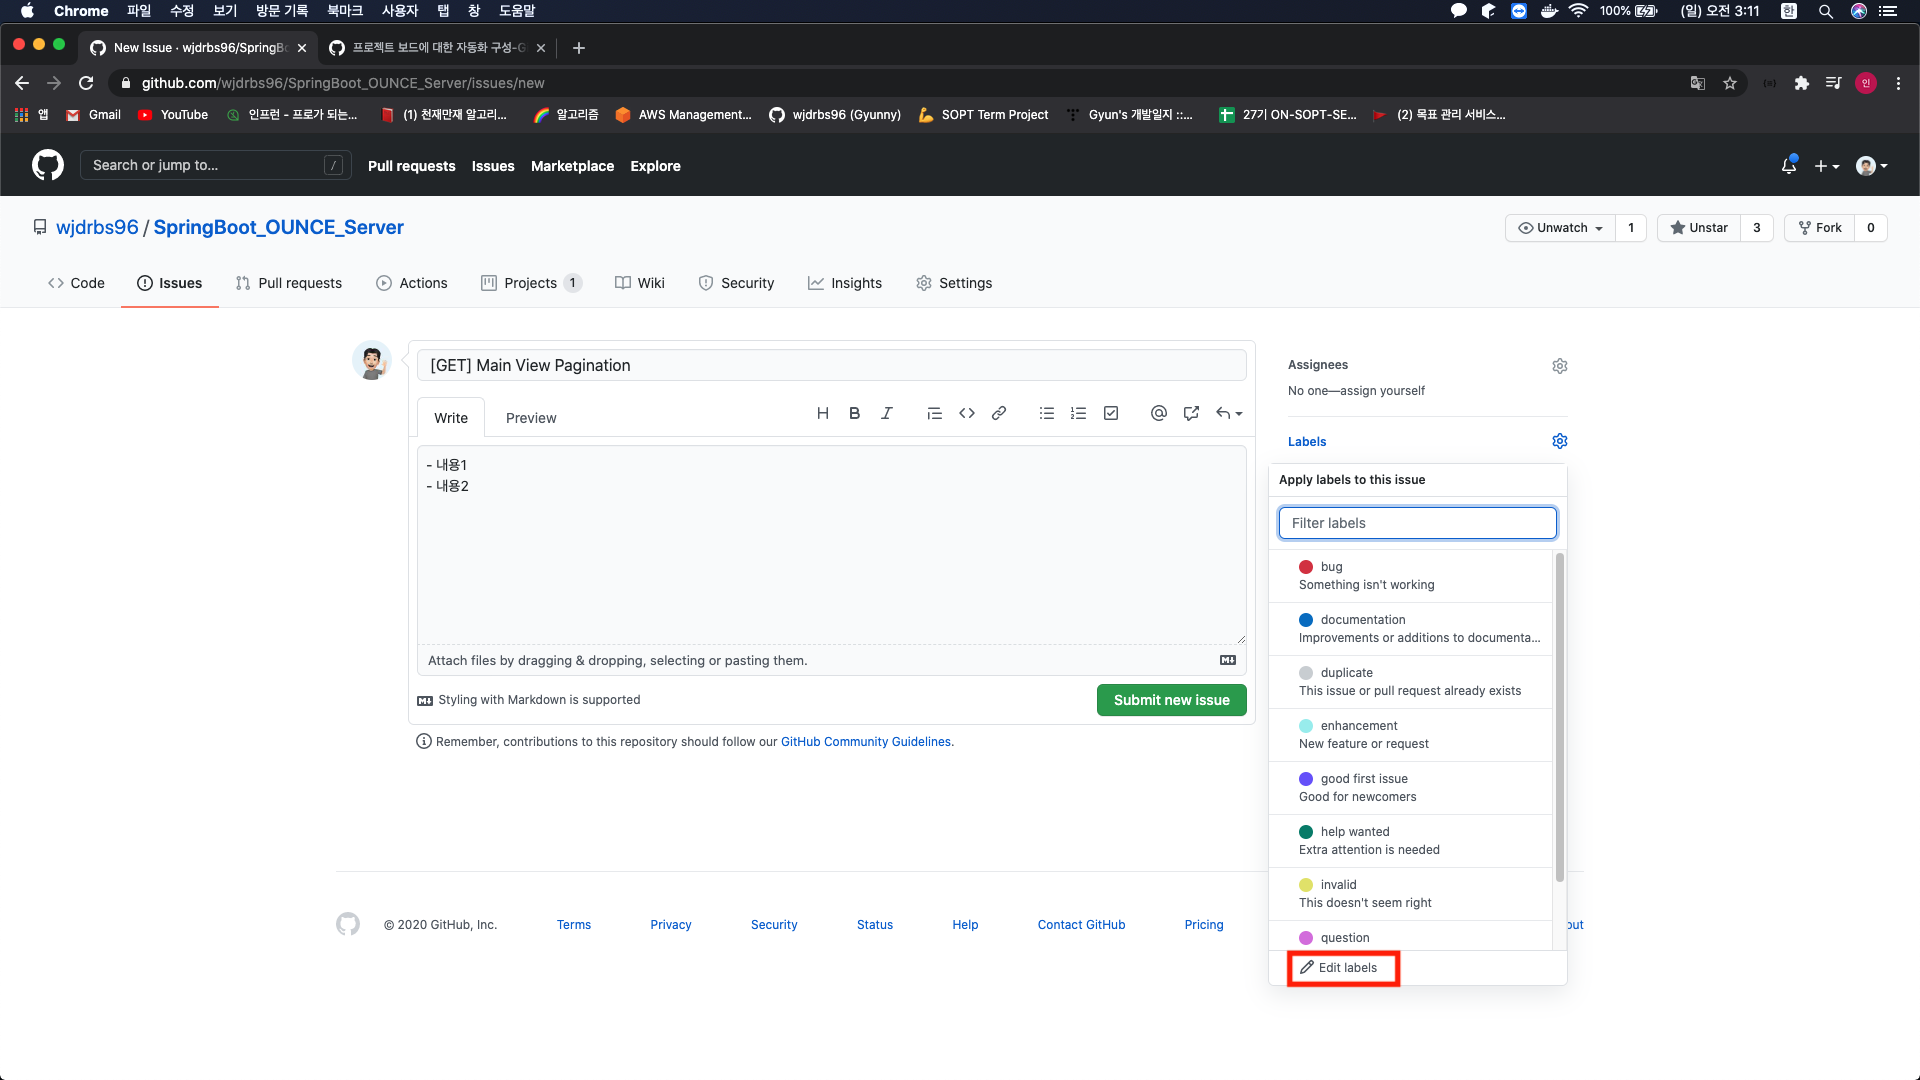Toggle bold text formatting icon

[854, 413]
